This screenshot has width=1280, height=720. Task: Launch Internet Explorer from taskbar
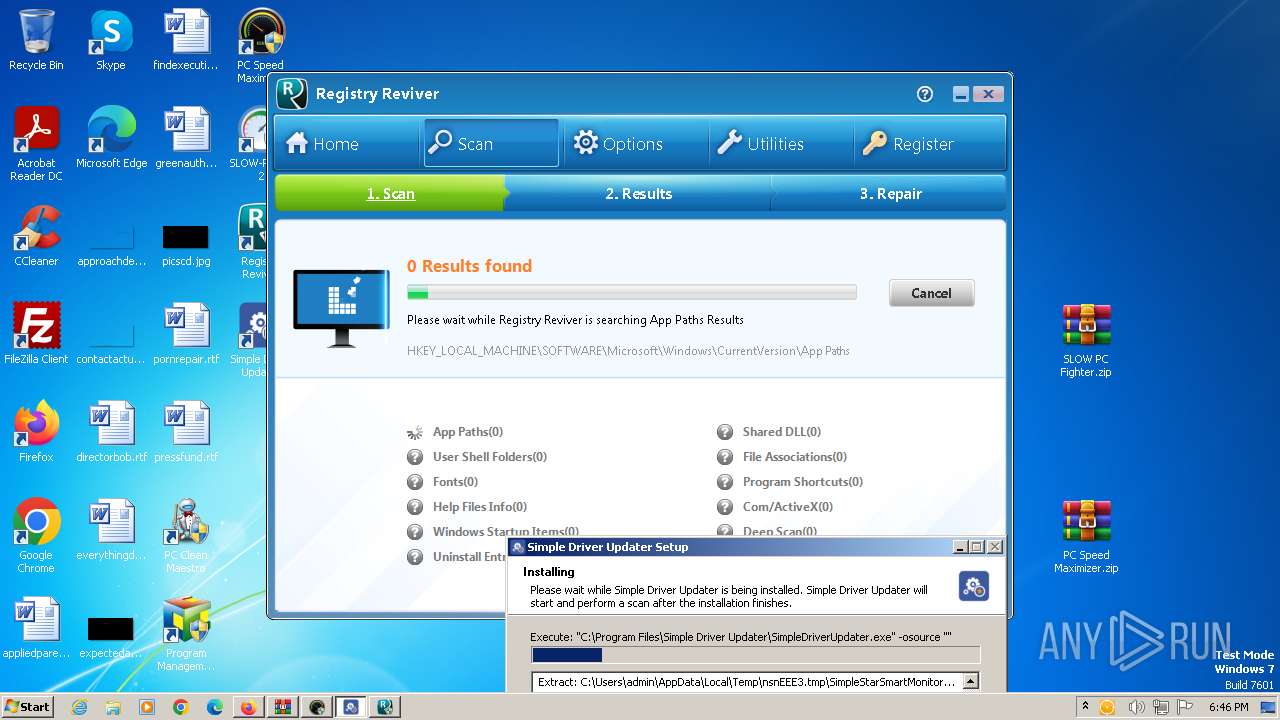[x=80, y=707]
